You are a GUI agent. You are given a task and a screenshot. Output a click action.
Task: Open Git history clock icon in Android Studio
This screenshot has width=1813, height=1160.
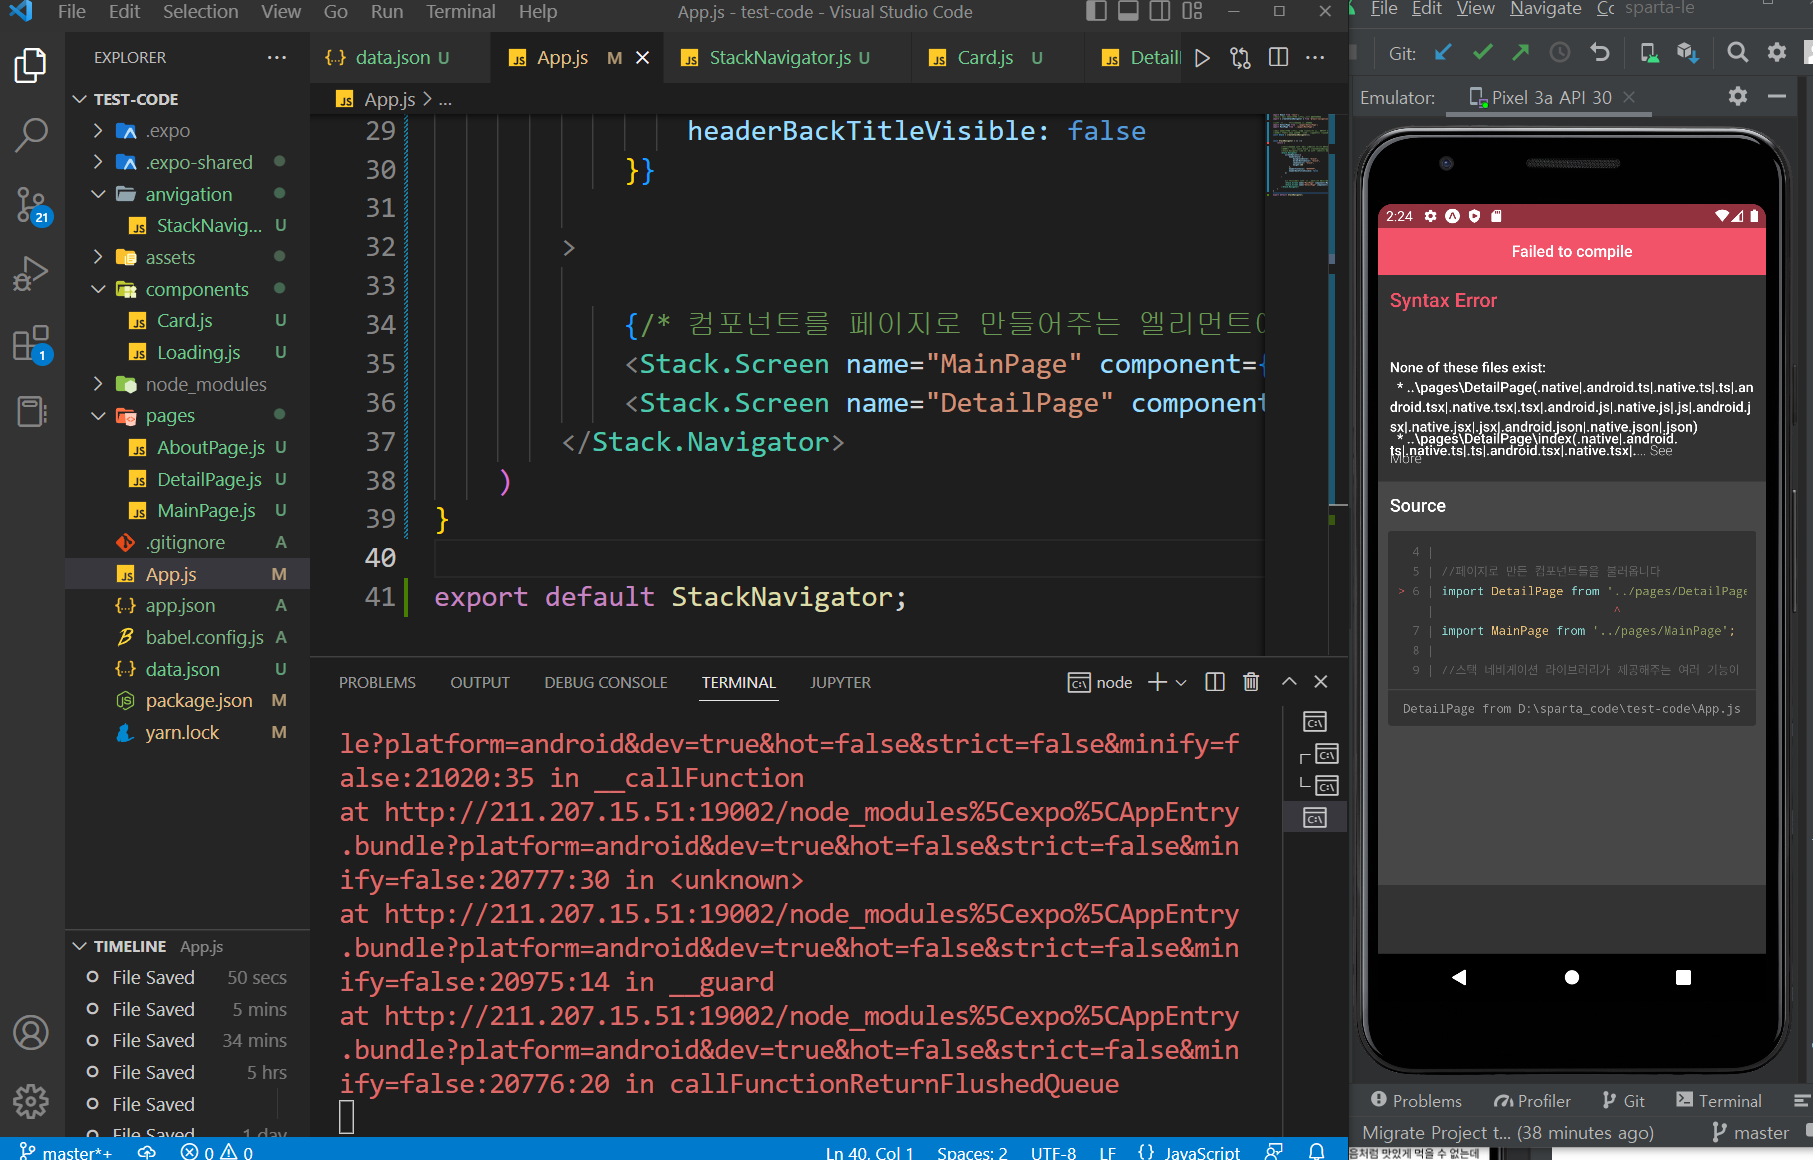(1559, 53)
